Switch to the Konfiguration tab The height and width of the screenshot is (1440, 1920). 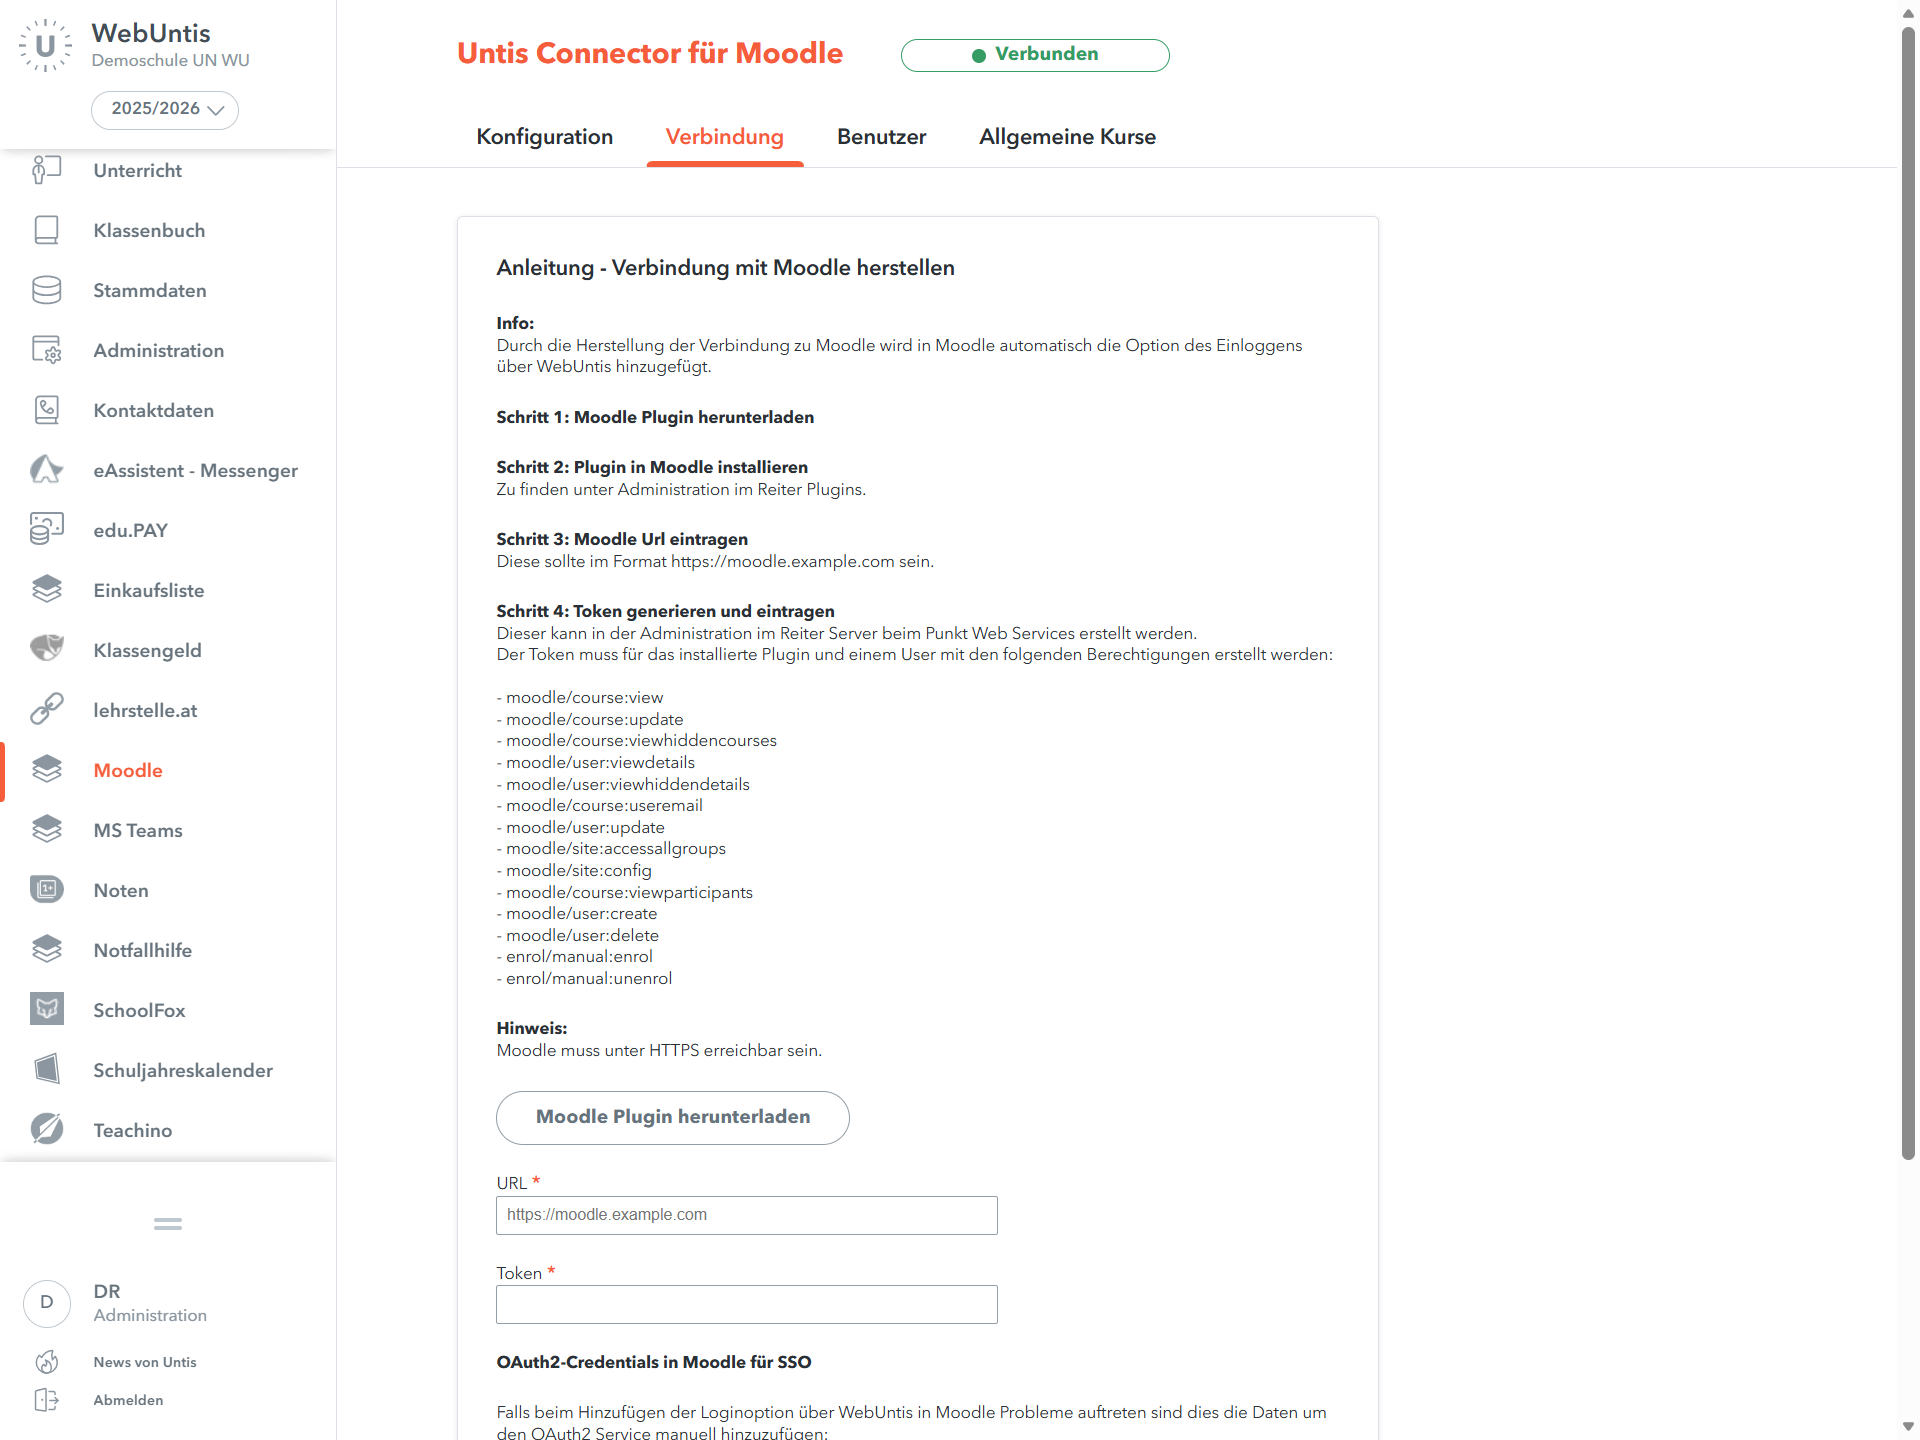click(544, 137)
